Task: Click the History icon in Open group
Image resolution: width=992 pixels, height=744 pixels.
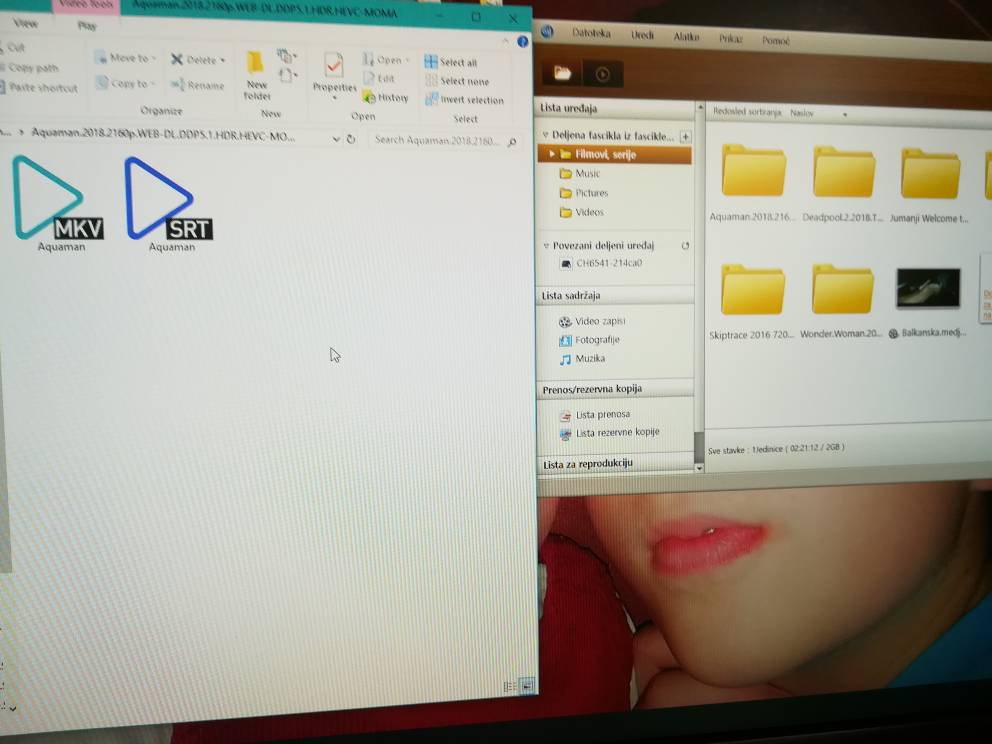Action: pyautogui.click(x=386, y=98)
